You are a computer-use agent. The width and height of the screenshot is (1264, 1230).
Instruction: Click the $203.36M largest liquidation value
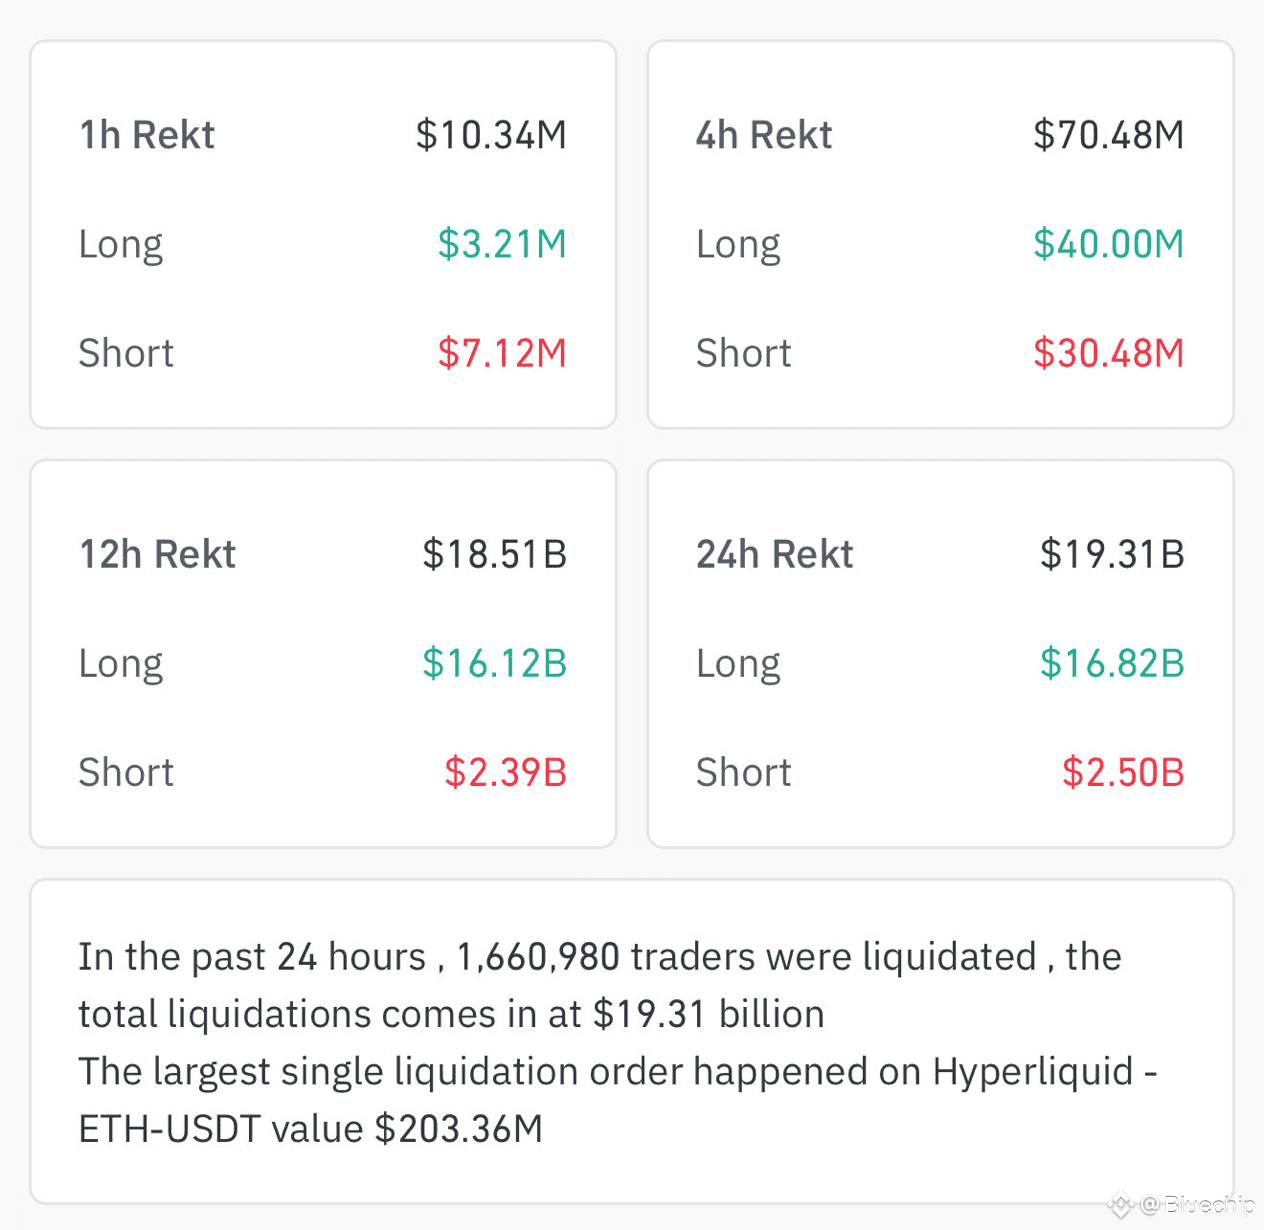(459, 1129)
